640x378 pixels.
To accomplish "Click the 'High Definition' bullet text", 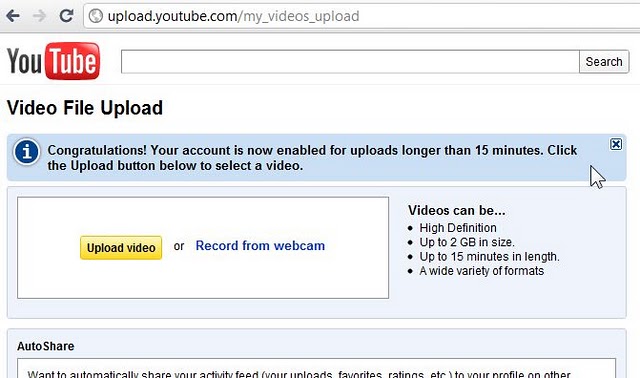I will tap(458, 228).
